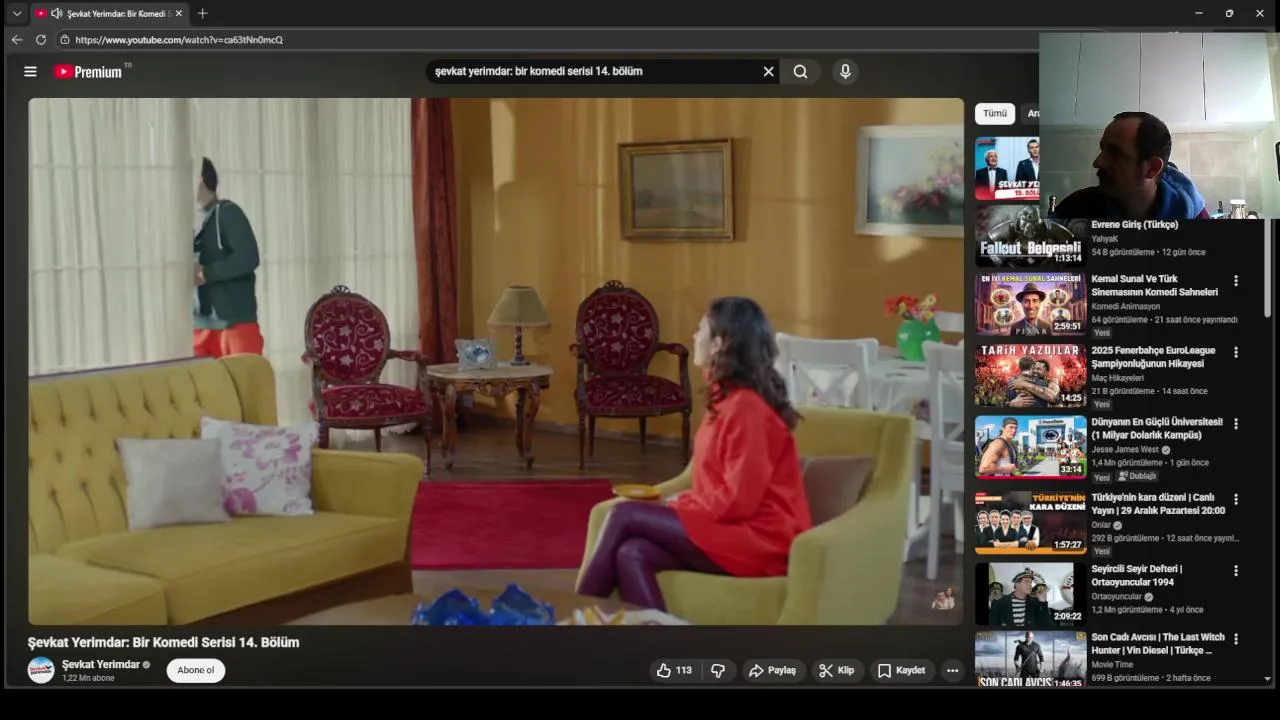The height and width of the screenshot is (720, 1280).
Task: Click the Onlar channel name
Action: 1101,525
